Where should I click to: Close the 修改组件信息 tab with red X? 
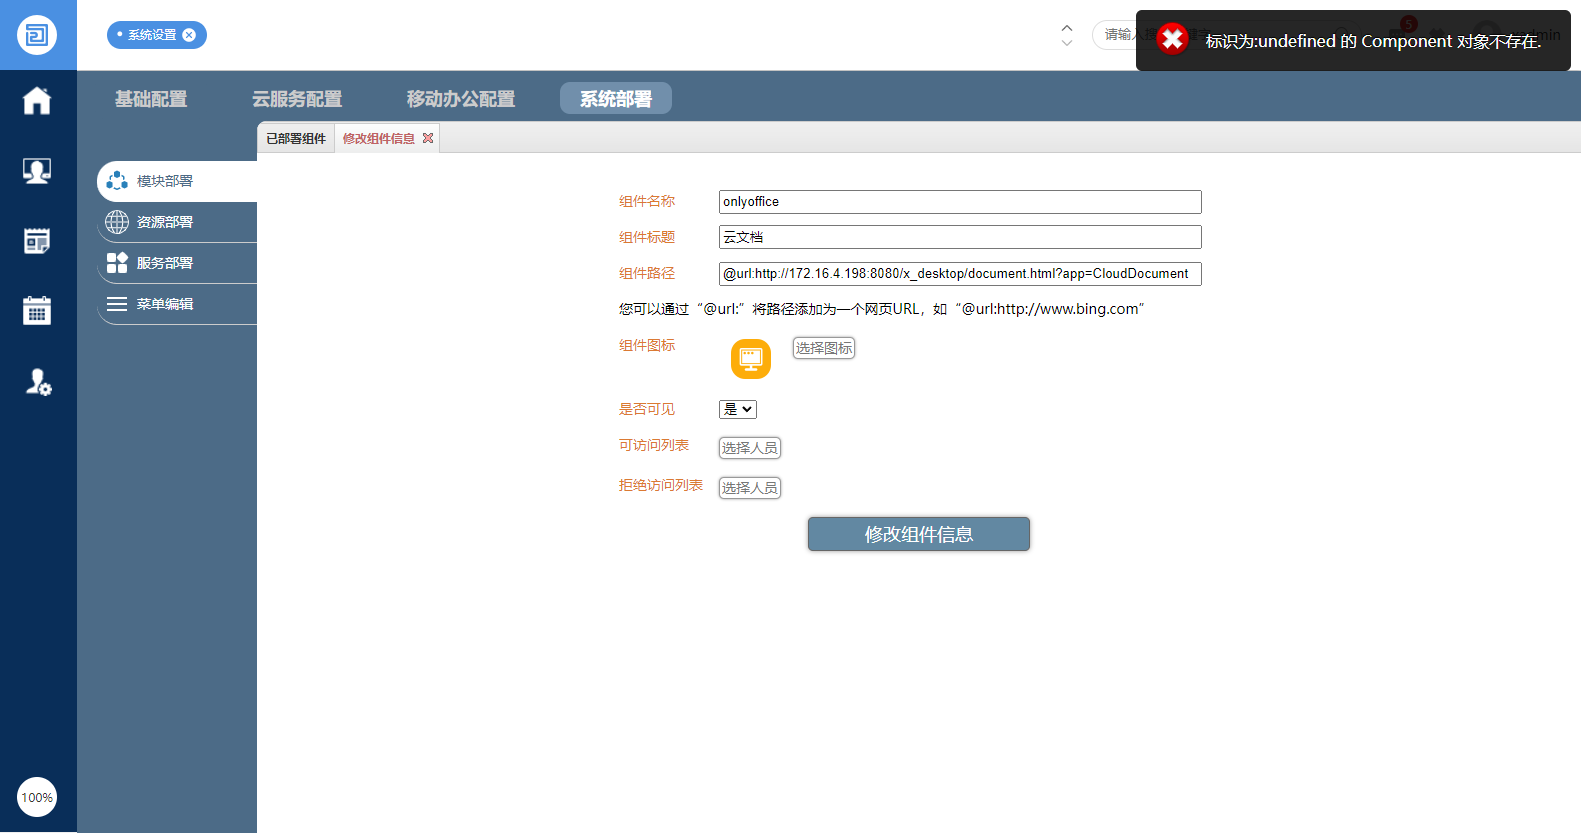tap(428, 138)
